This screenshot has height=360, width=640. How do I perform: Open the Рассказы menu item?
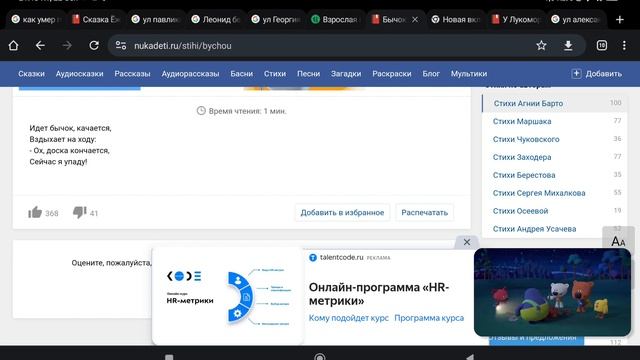[132, 74]
